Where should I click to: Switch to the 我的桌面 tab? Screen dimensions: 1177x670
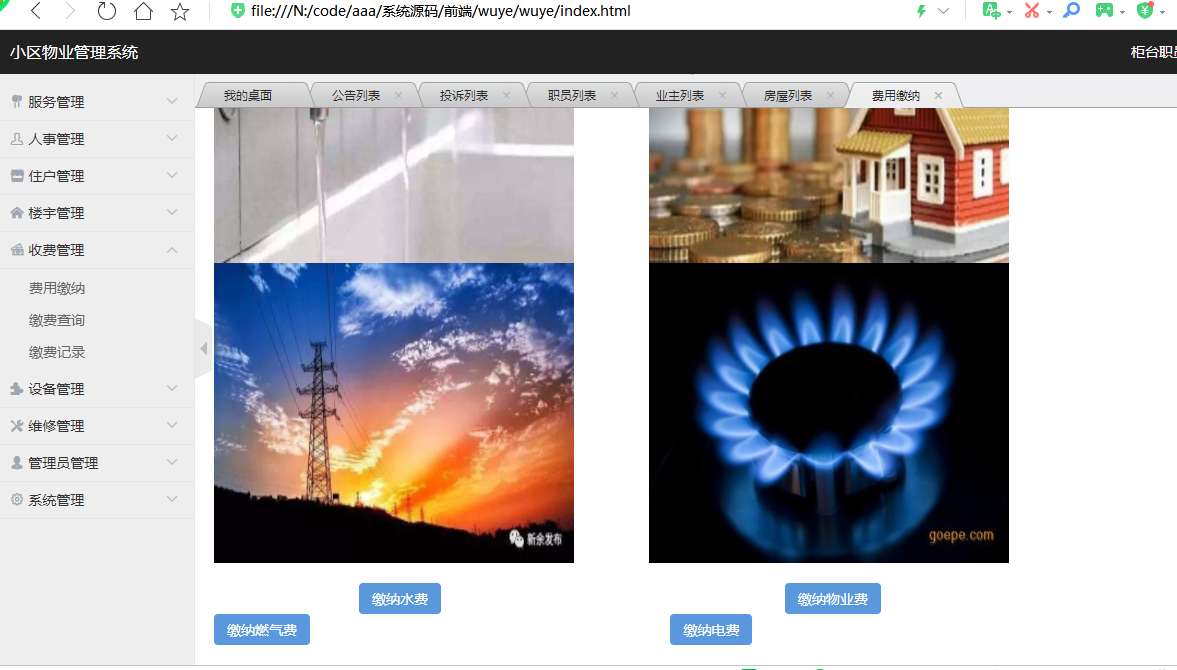click(x=248, y=96)
